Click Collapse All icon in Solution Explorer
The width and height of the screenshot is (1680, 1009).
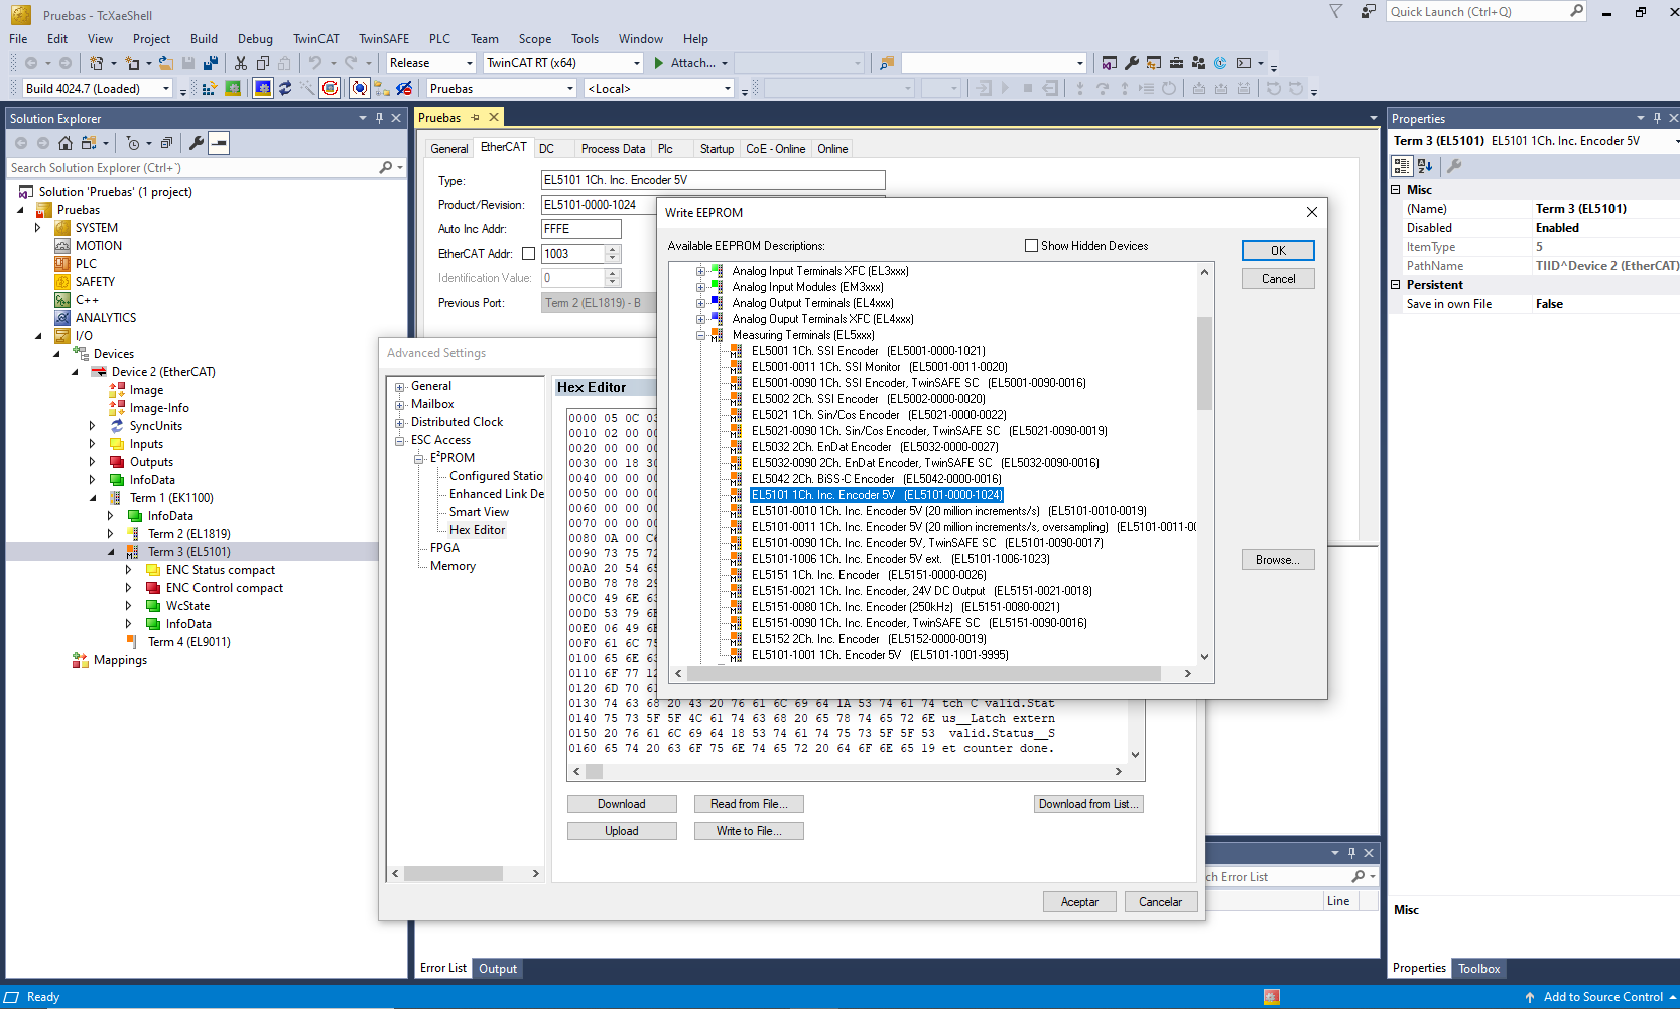tap(166, 143)
